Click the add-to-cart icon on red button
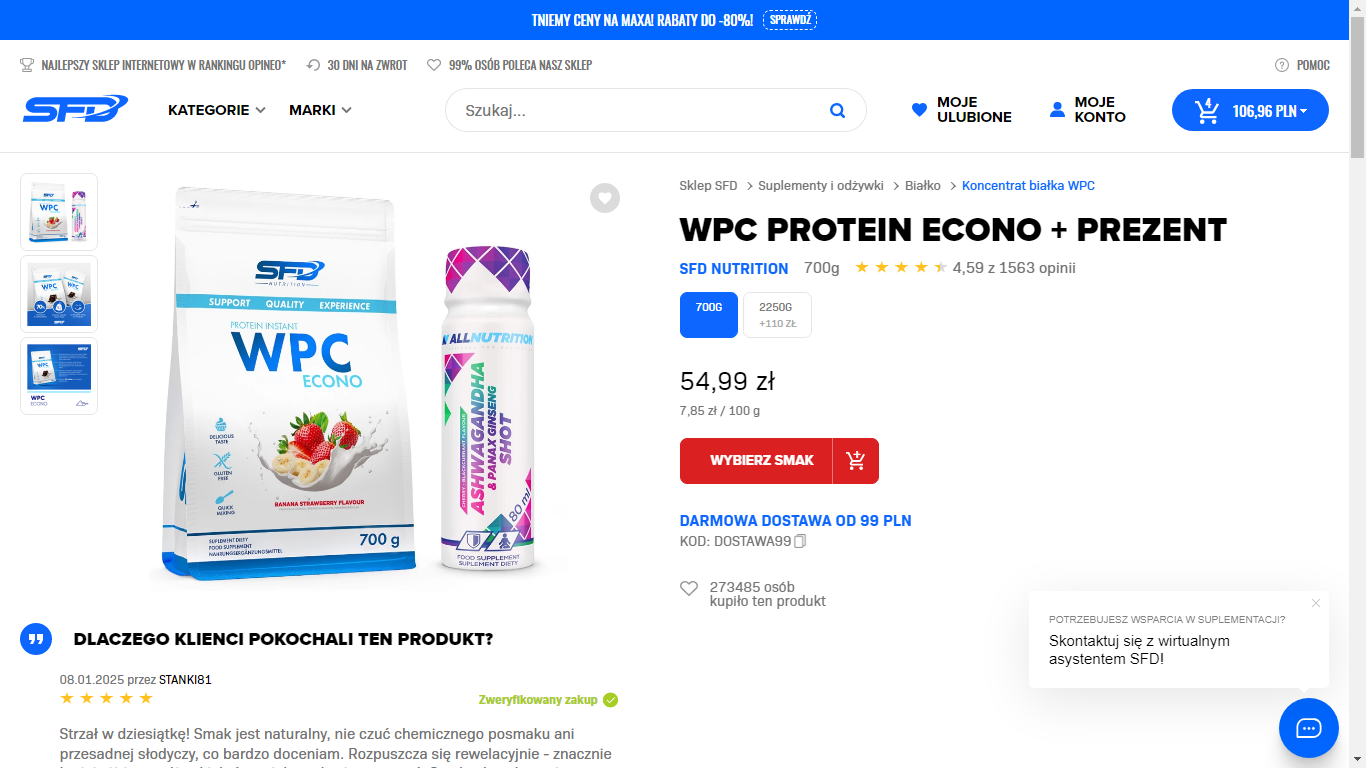1366x768 pixels. pos(855,461)
